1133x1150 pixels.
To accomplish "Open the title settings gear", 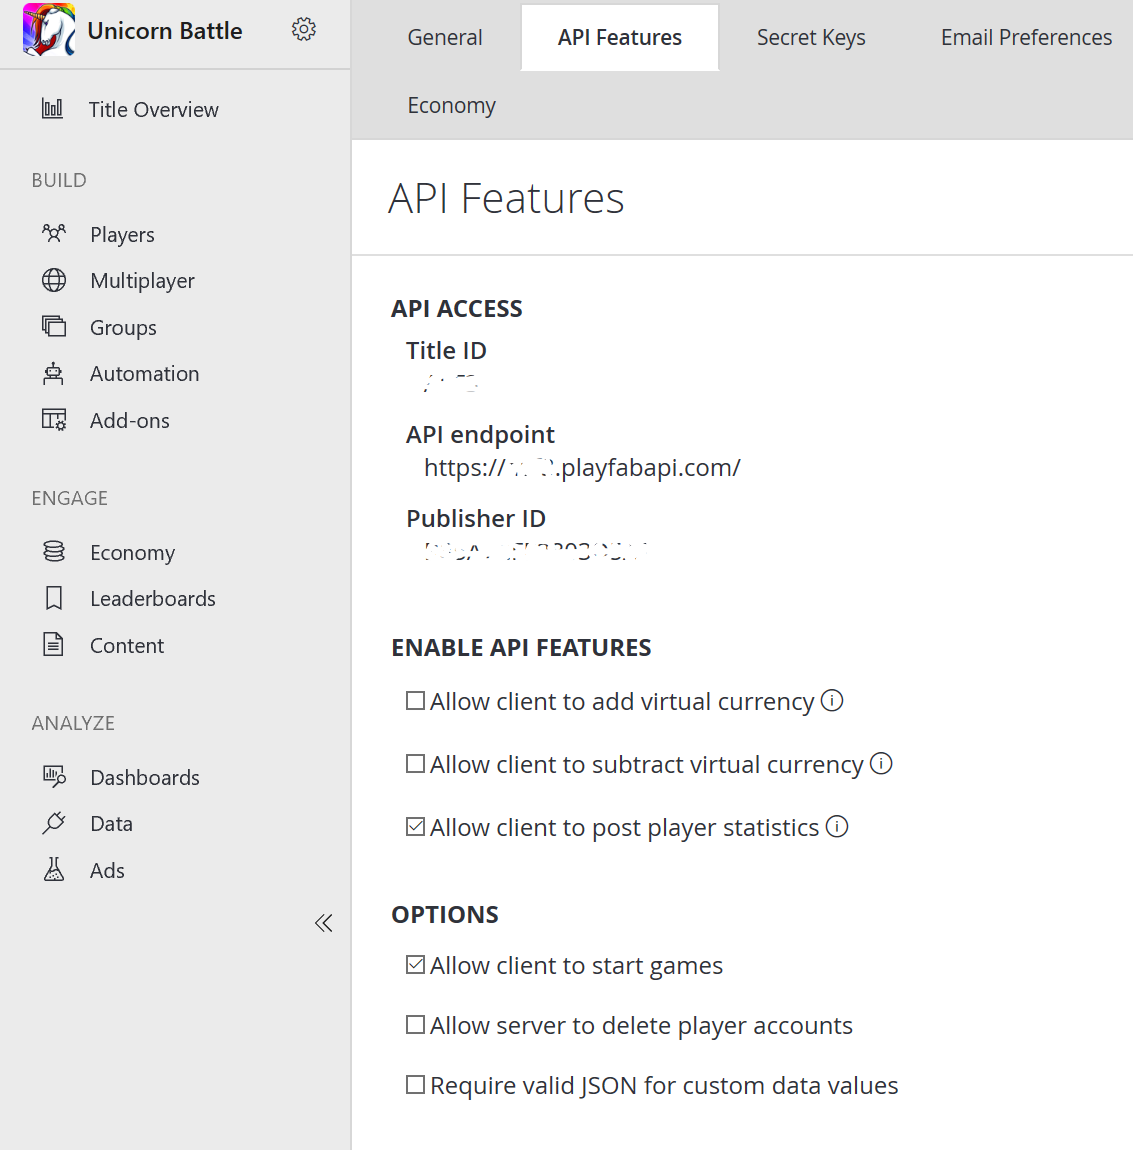I will pos(303,30).
